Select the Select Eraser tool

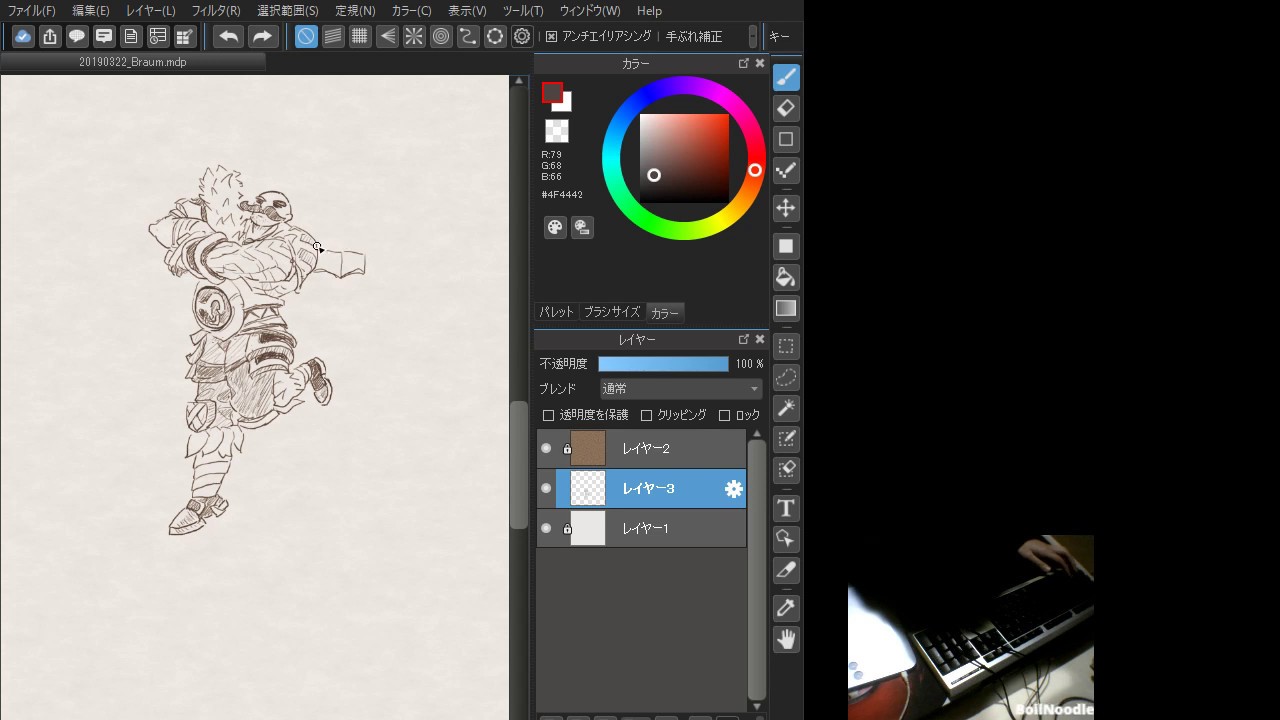point(786,470)
